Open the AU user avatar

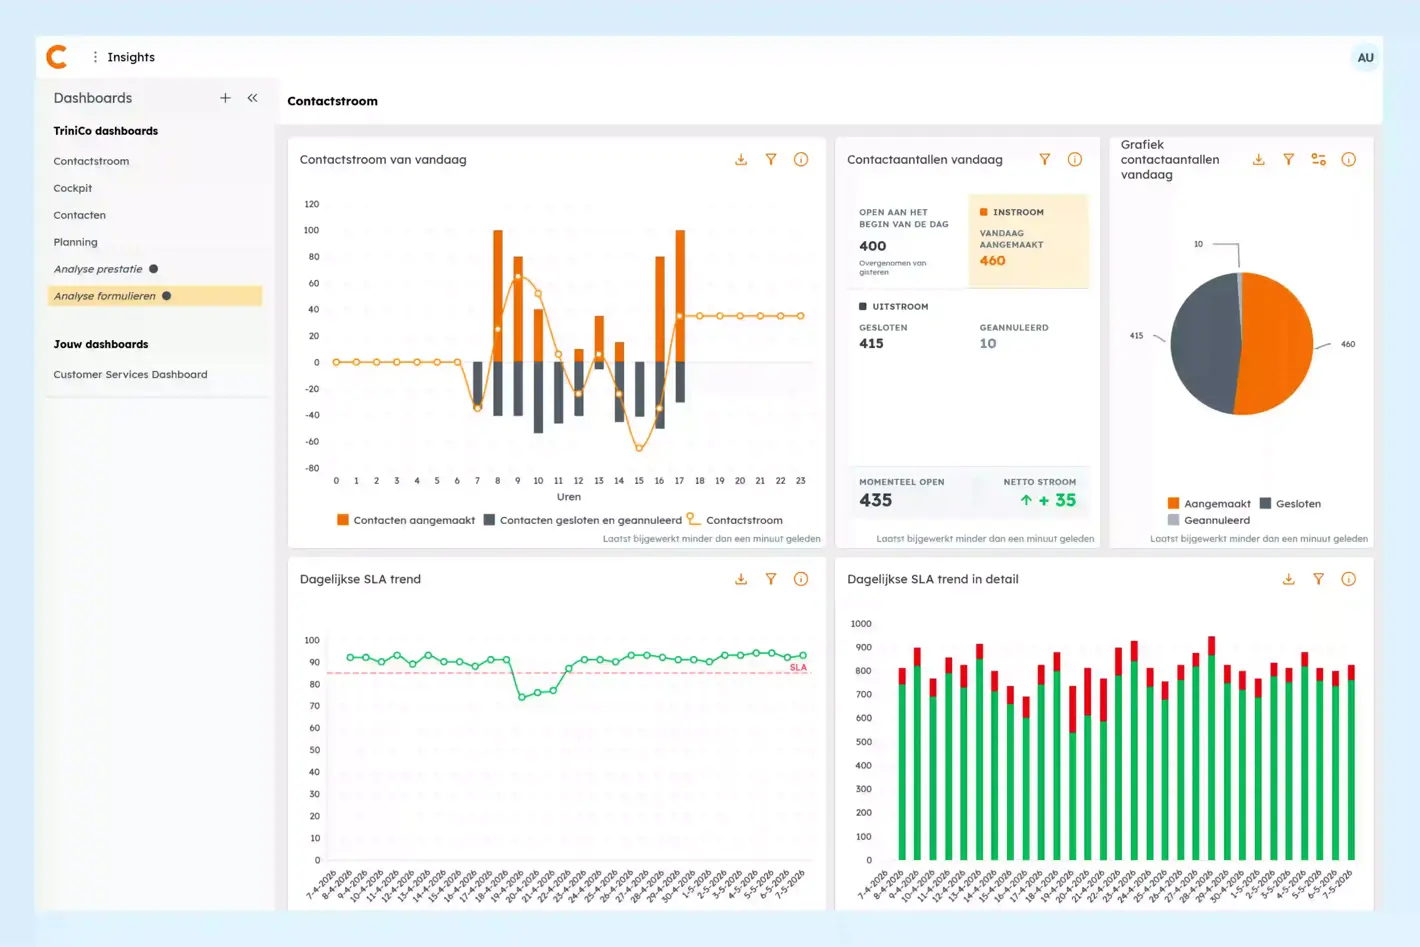click(x=1365, y=58)
